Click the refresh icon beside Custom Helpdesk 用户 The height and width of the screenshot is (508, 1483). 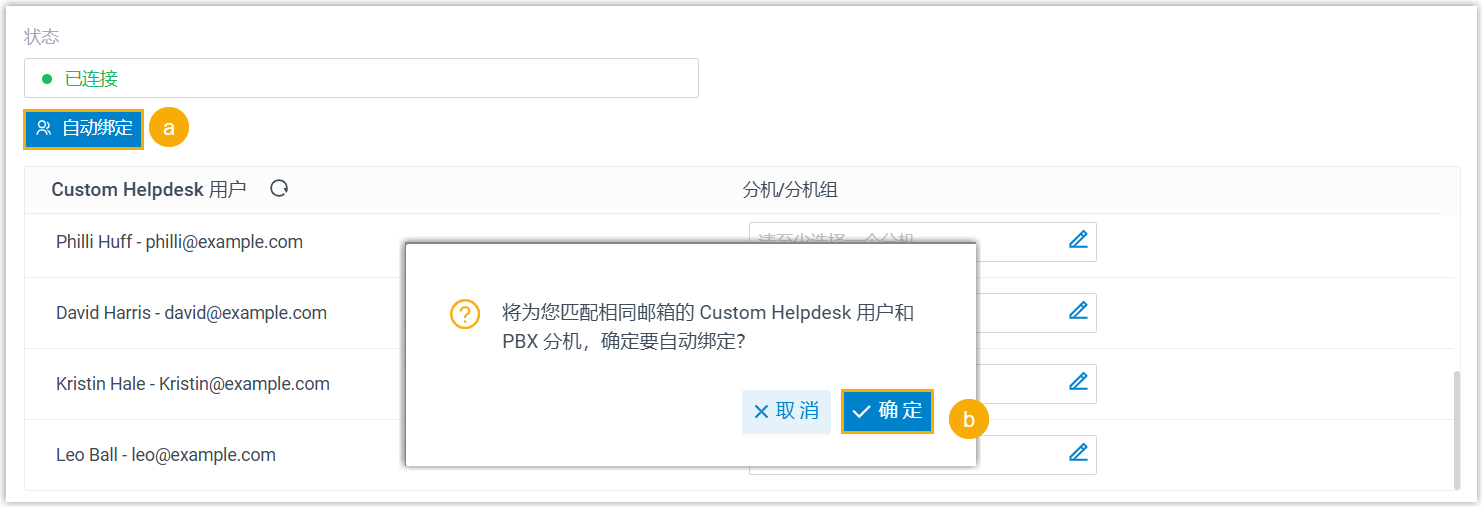(279, 189)
